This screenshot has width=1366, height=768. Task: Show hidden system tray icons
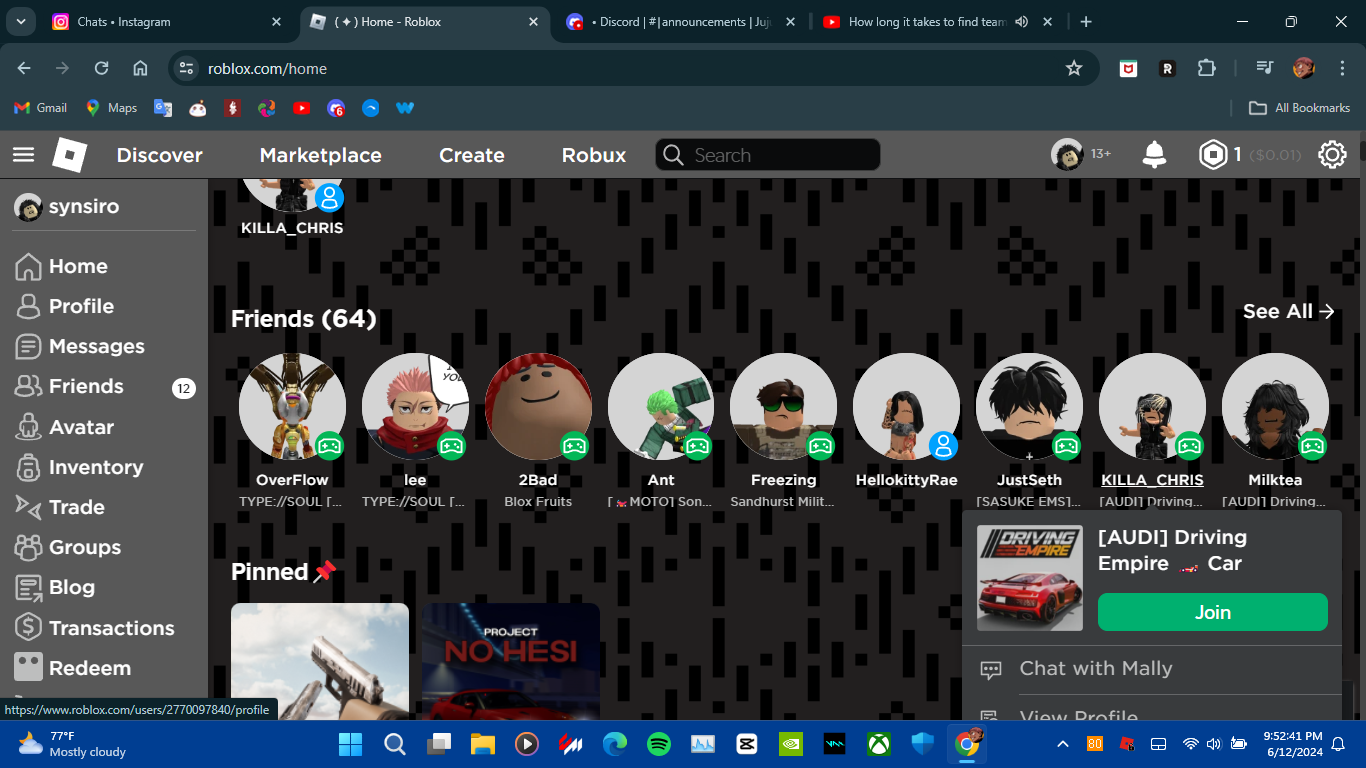click(1063, 744)
